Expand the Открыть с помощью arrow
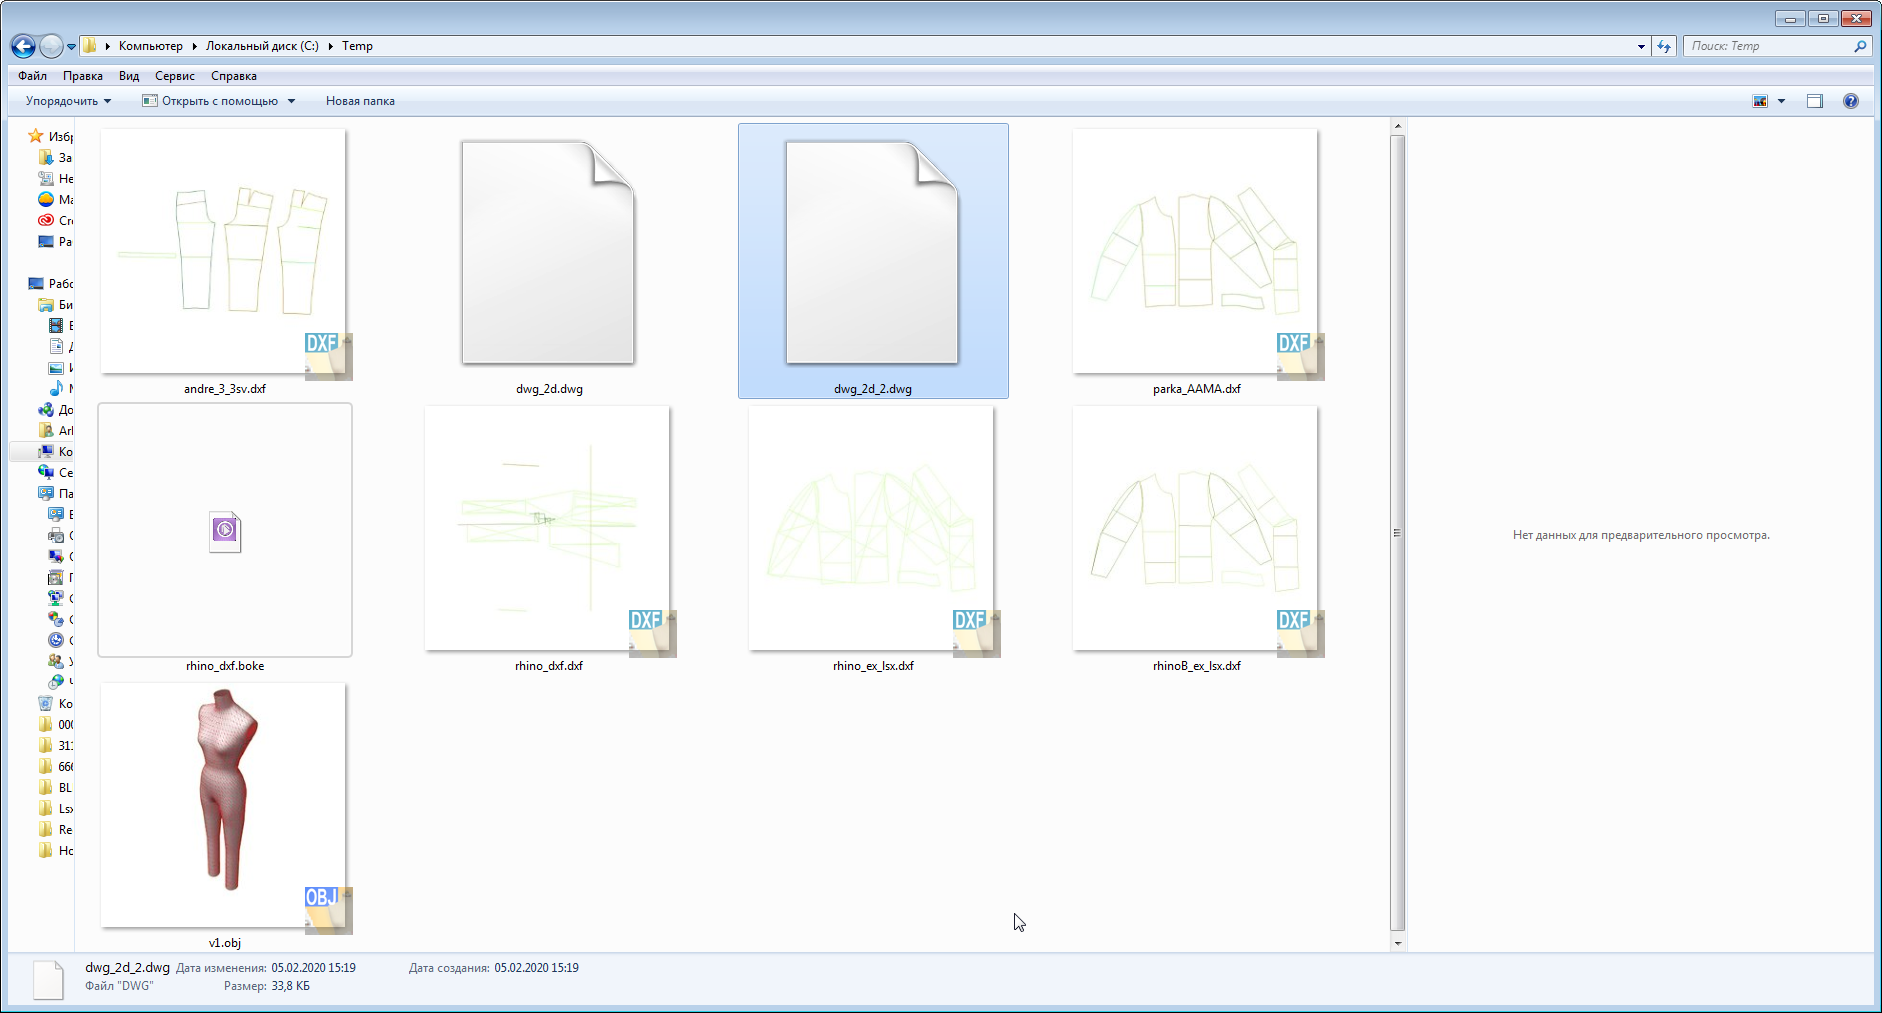This screenshot has width=1882, height=1013. pyautogui.click(x=292, y=101)
